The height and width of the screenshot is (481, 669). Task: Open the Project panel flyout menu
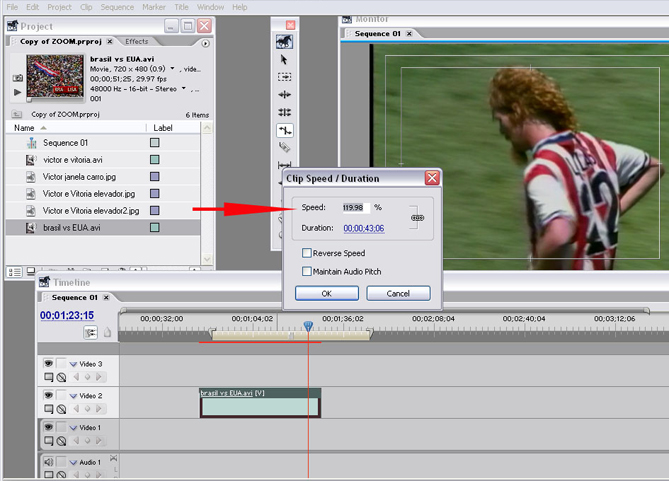[205, 43]
